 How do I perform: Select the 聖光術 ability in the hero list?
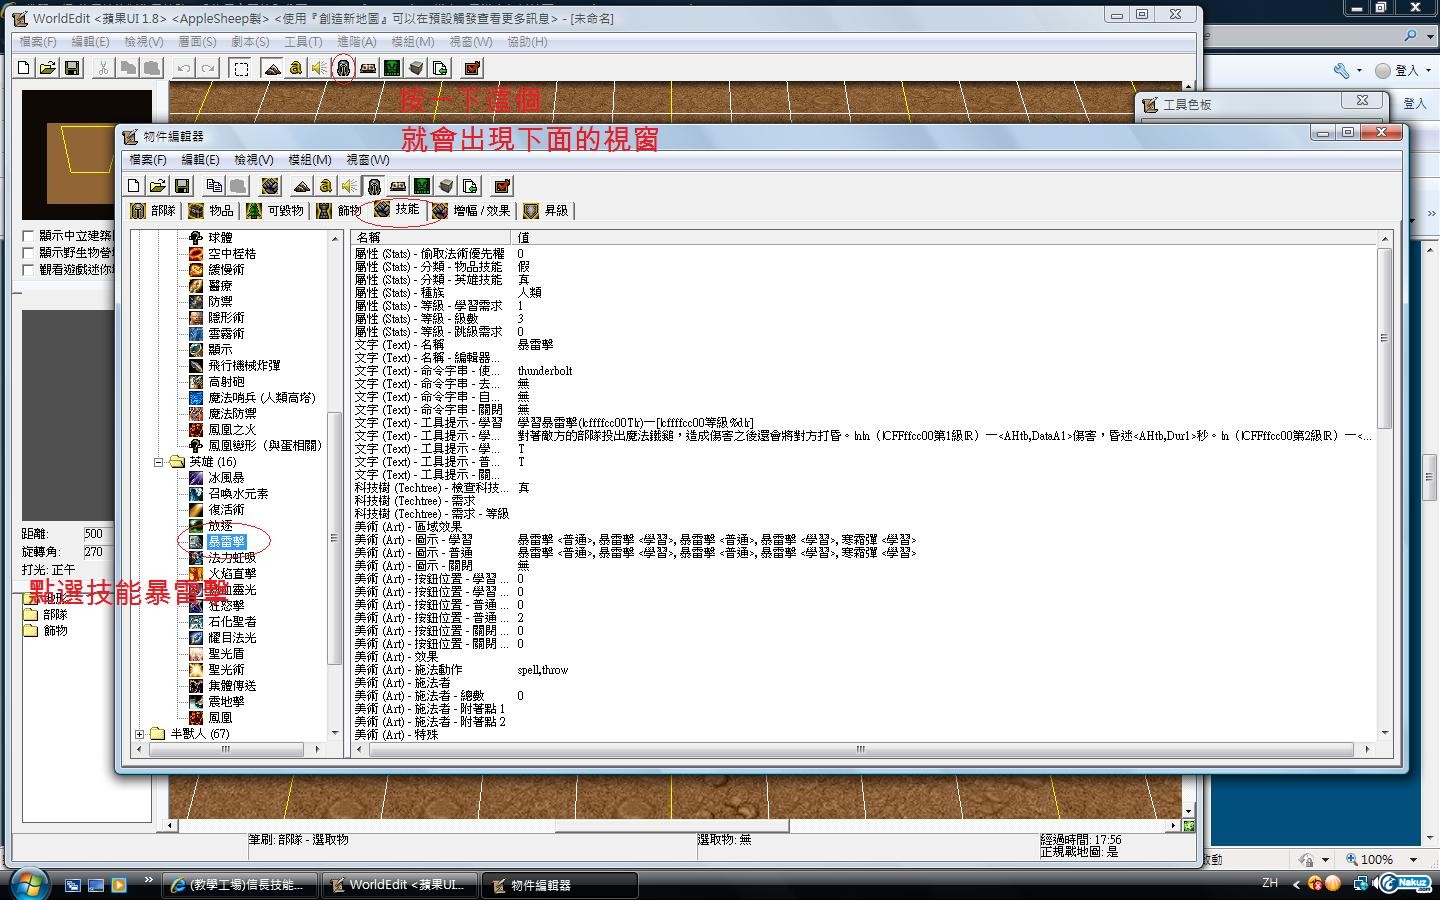click(x=226, y=670)
